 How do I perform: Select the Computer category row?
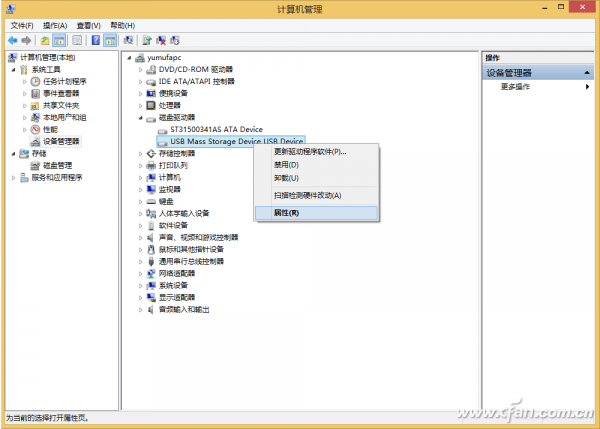click(170, 178)
